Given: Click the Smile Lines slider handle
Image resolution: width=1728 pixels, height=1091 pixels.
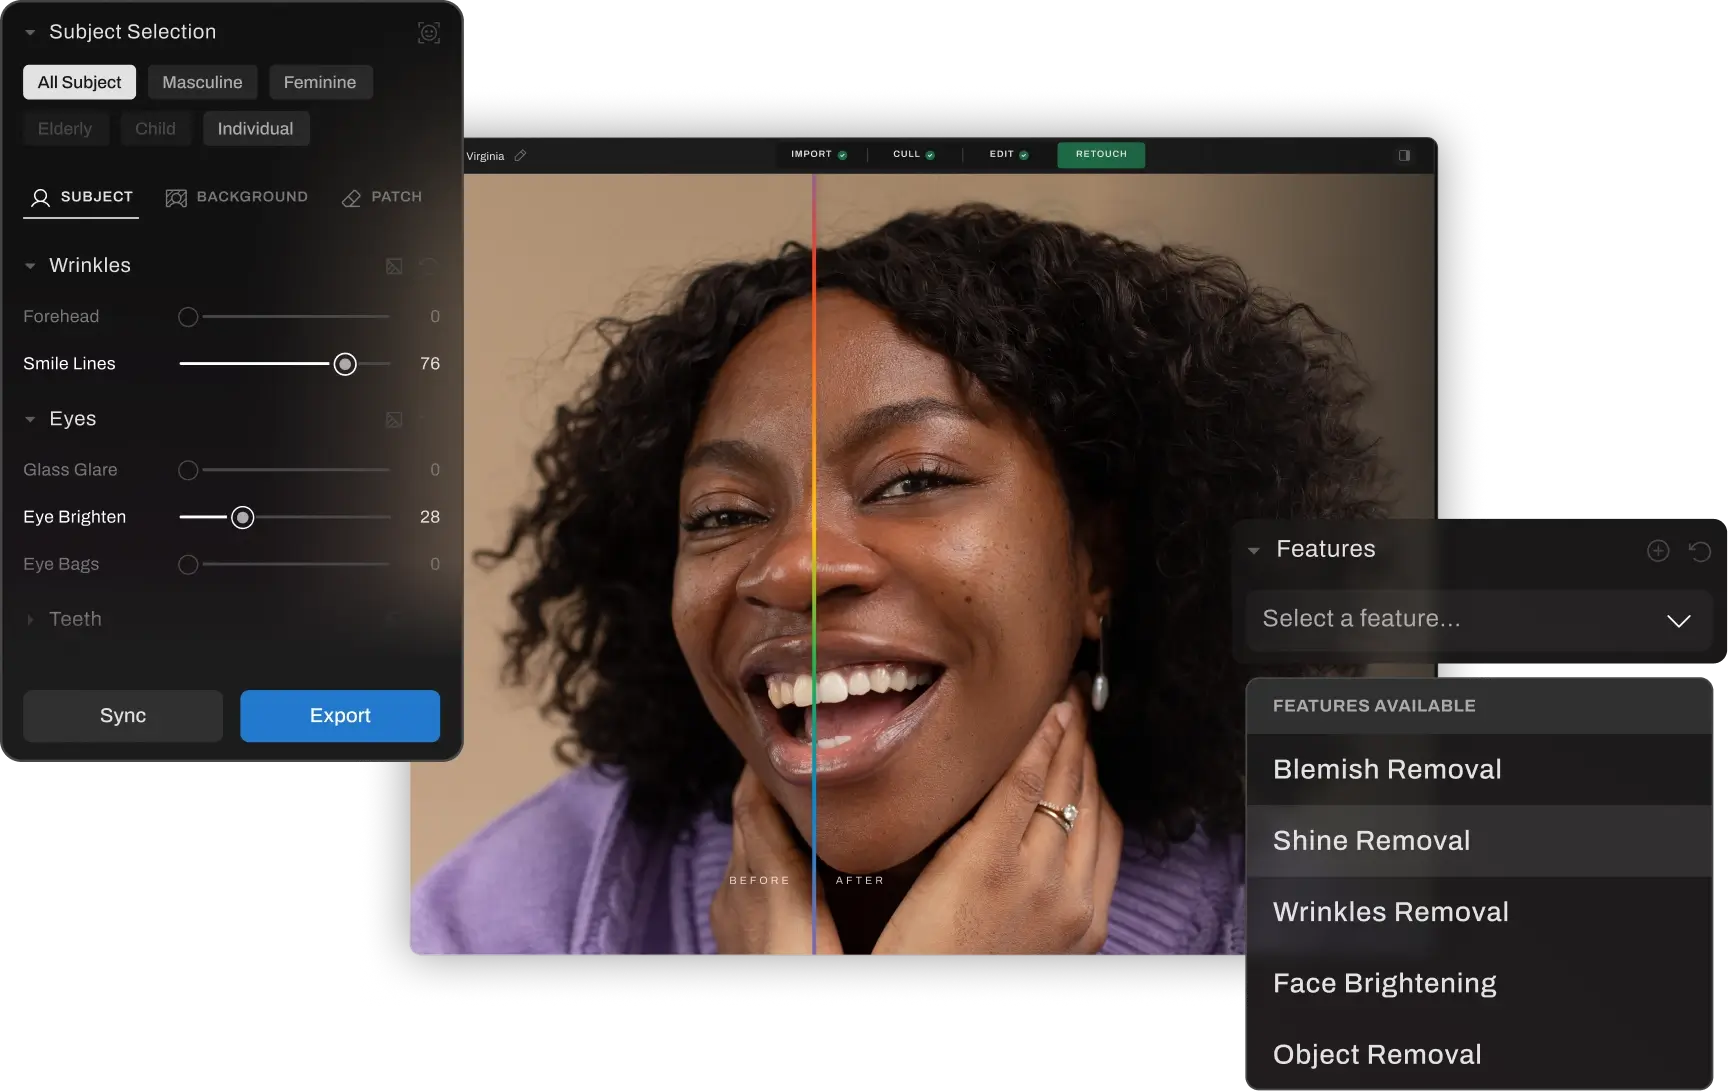Looking at the screenshot, I should click(345, 364).
